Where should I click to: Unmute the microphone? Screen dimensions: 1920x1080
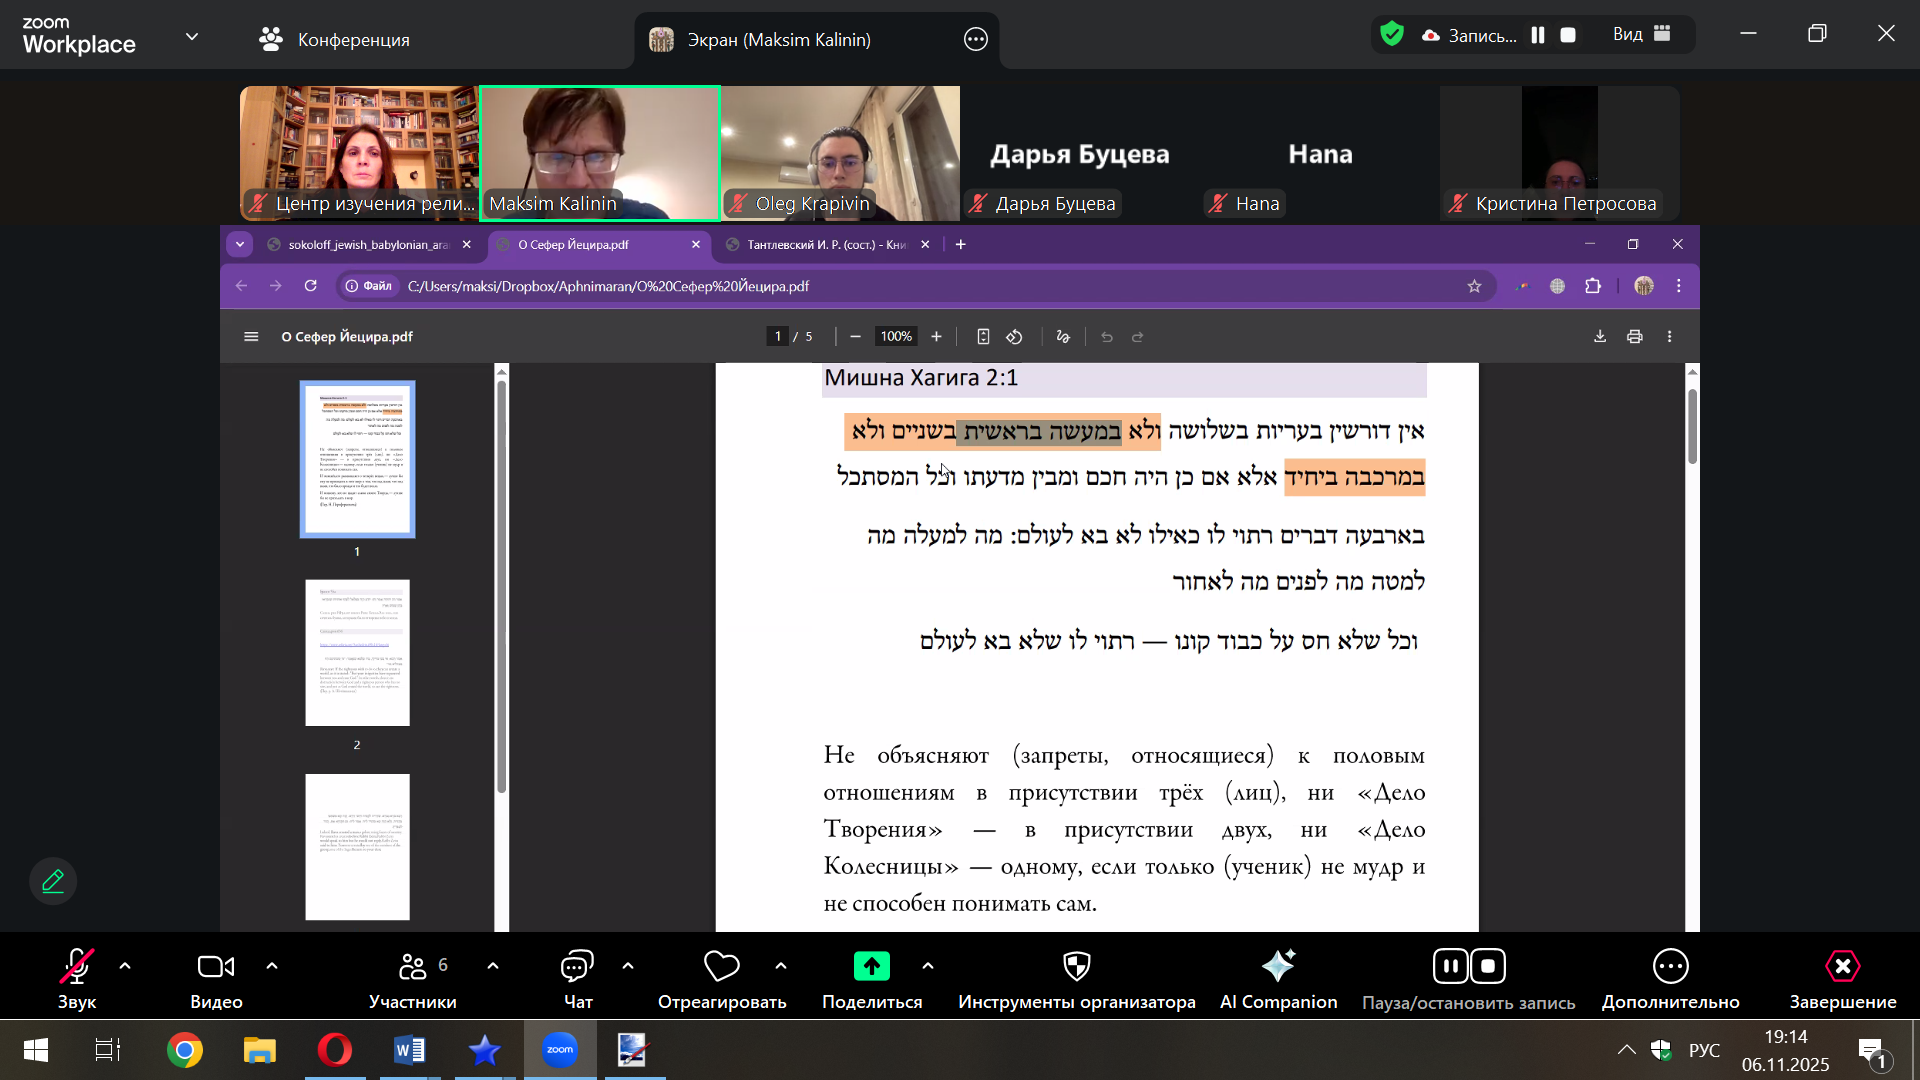click(x=76, y=967)
